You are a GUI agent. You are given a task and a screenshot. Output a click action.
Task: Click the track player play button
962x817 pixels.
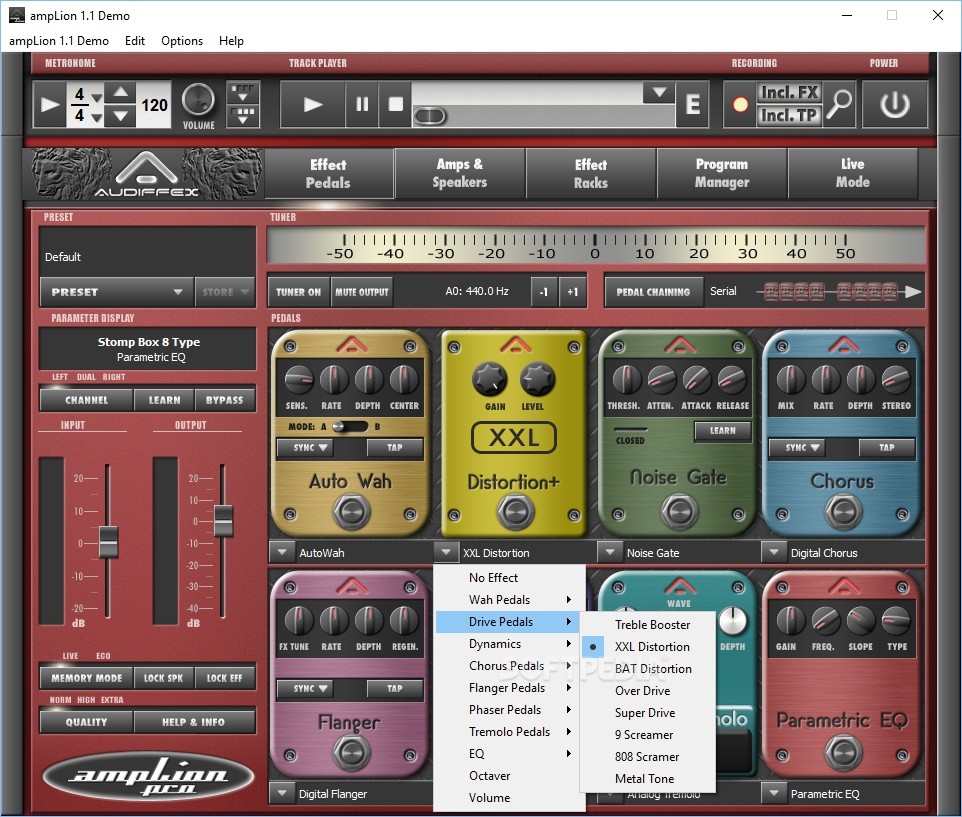click(x=313, y=104)
